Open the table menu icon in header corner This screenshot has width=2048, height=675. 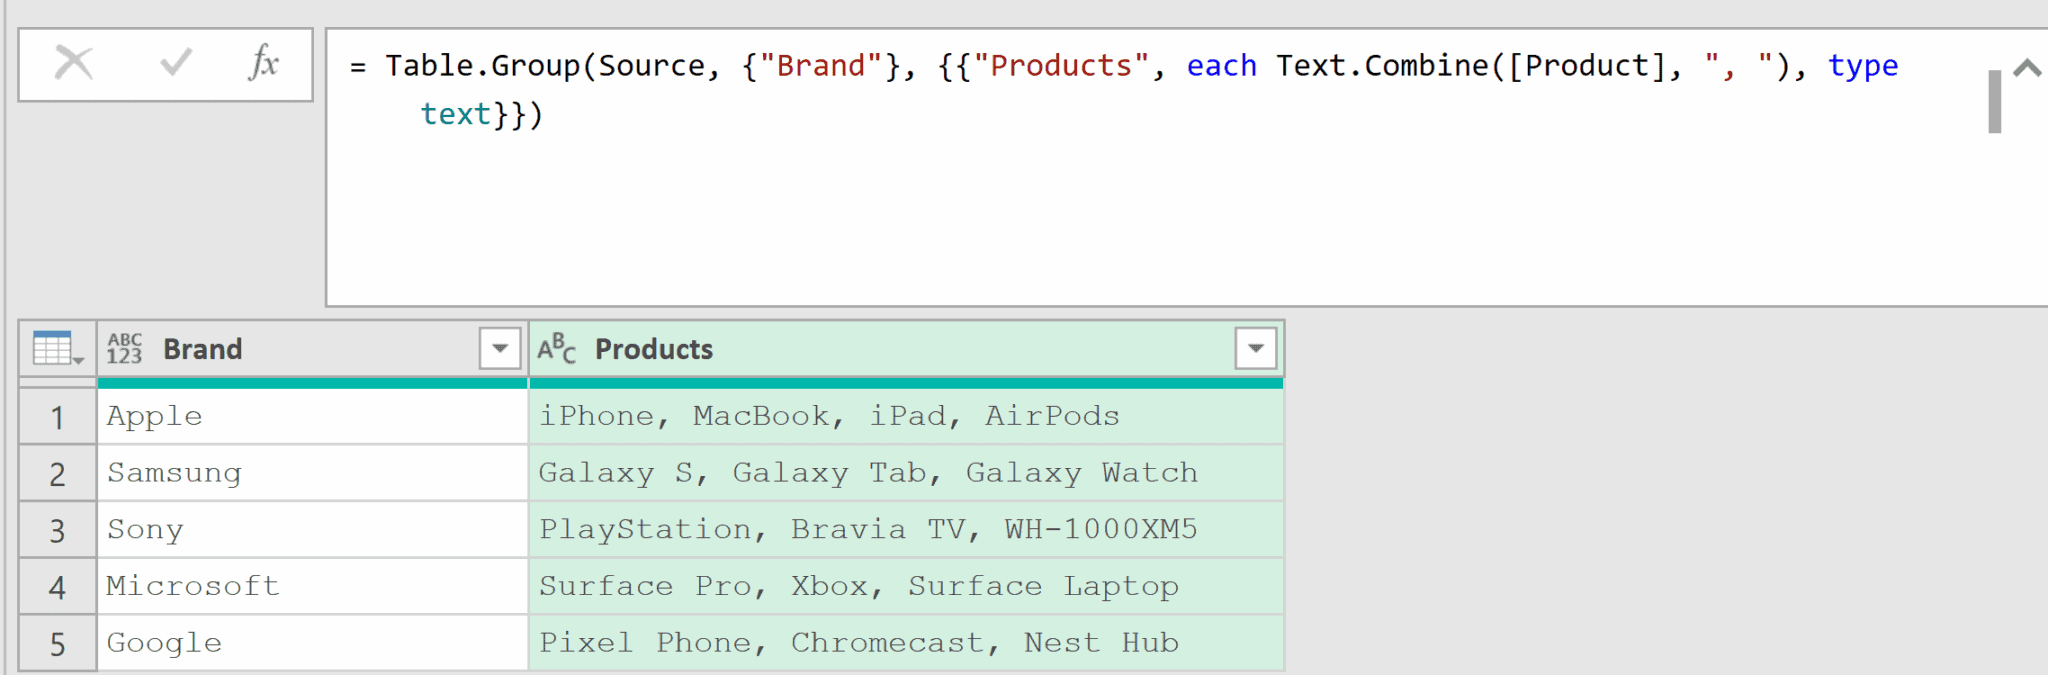click(57, 349)
